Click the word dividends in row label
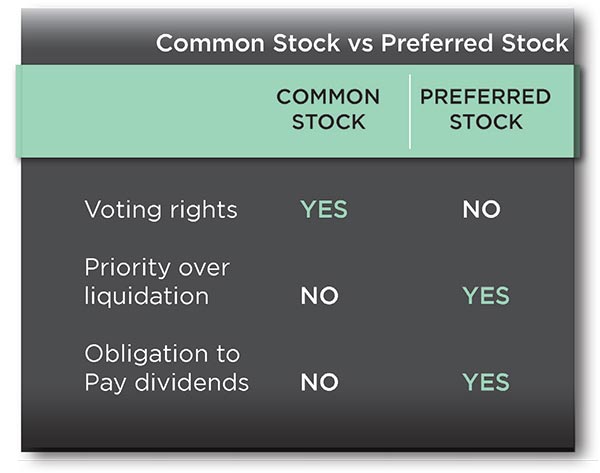Image resolution: width=600 pixels, height=473 pixels. (192, 382)
